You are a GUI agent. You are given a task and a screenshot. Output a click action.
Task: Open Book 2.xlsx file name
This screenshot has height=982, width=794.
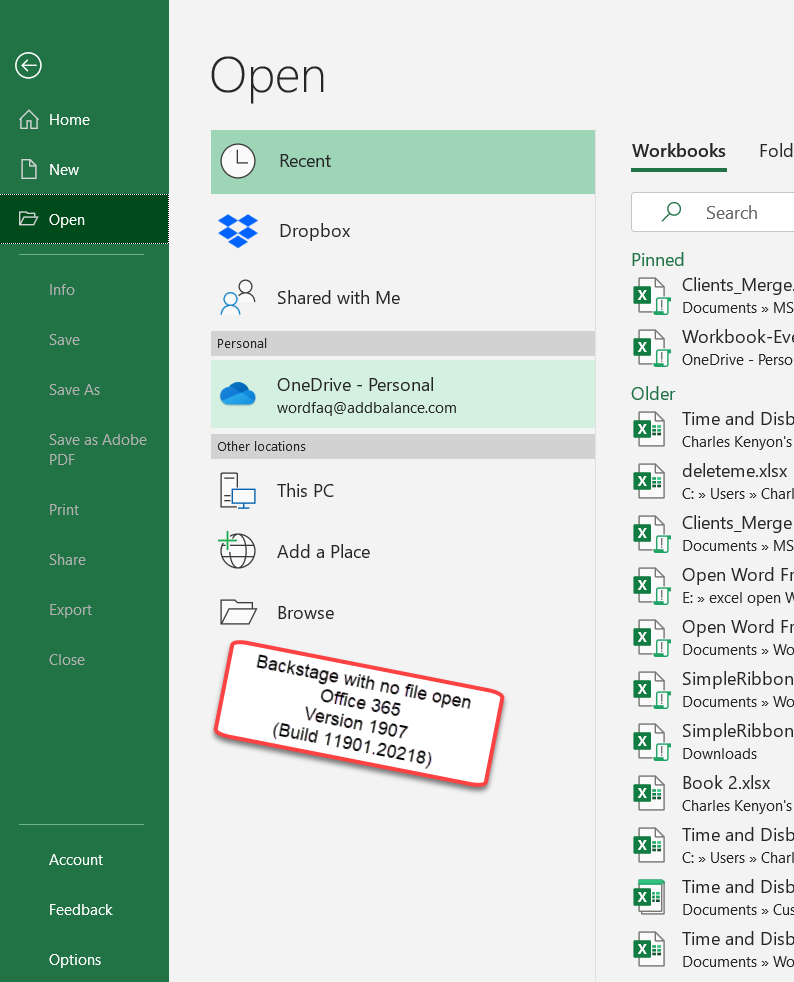point(726,783)
